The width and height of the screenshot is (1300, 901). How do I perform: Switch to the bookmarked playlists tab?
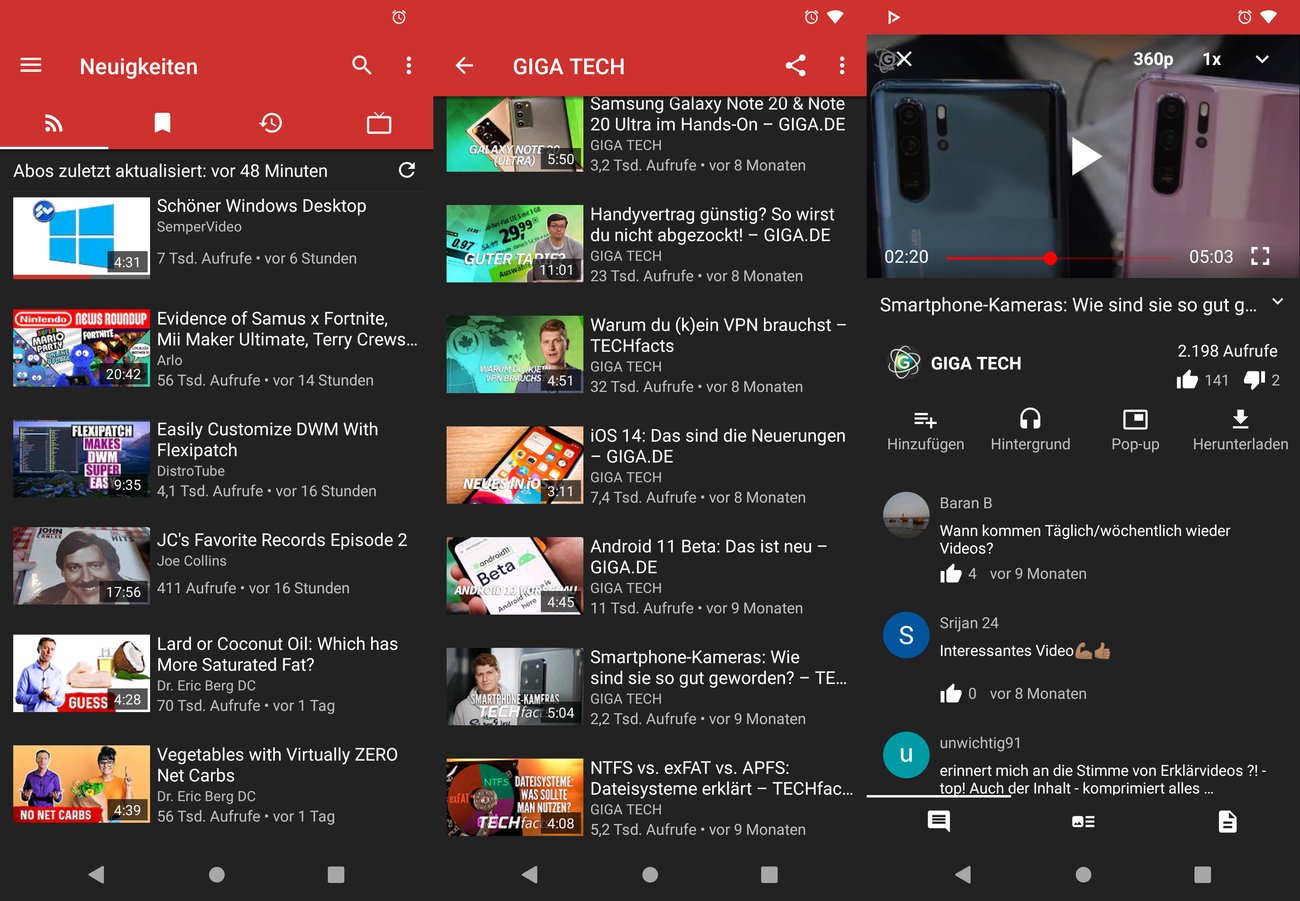point(162,123)
